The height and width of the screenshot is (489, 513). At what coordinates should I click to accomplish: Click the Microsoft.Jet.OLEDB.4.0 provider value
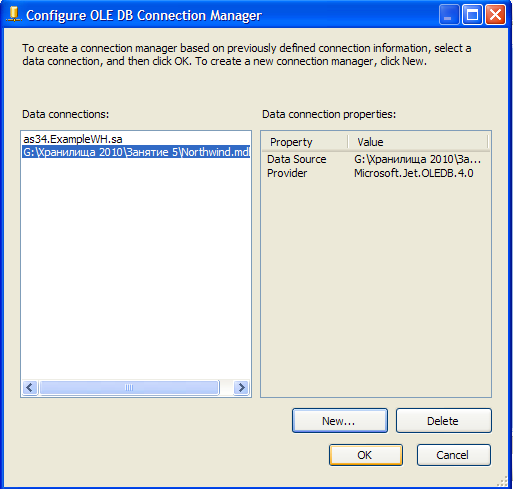(x=413, y=173)
